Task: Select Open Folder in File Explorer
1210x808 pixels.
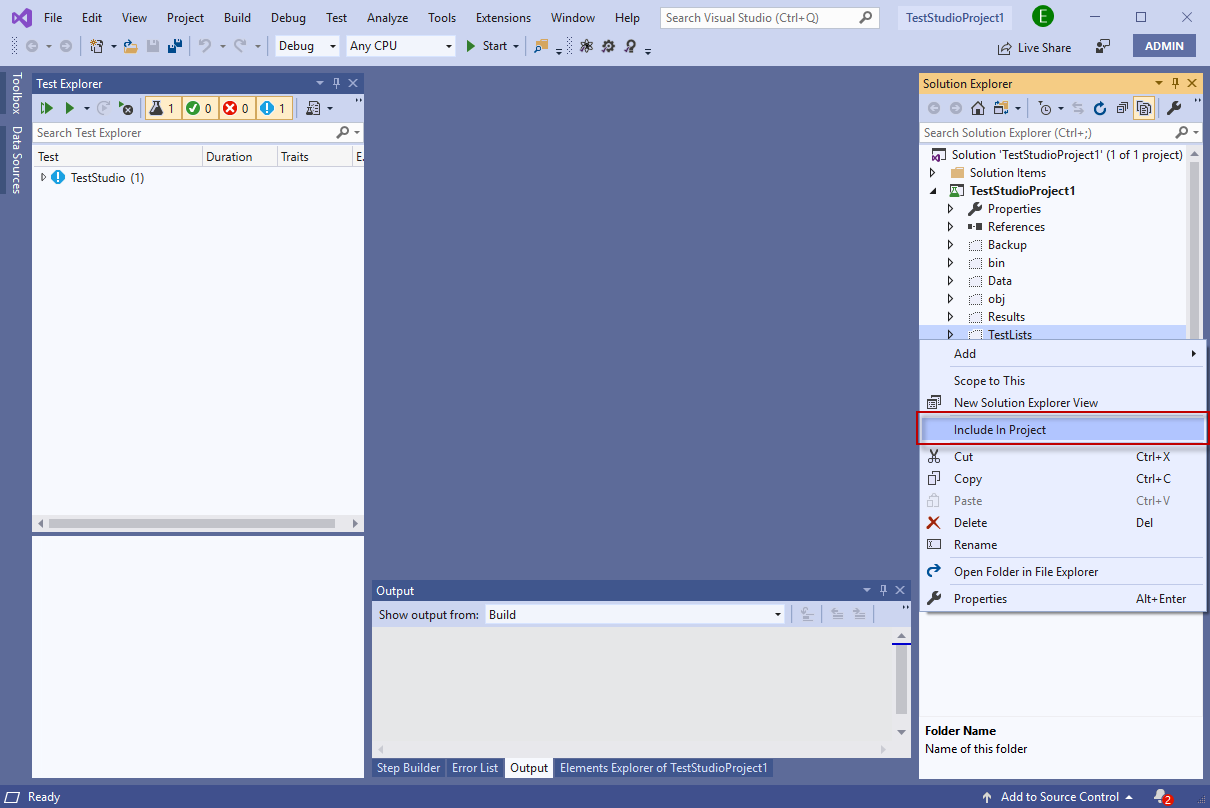Action: (x=1063, y=572)
